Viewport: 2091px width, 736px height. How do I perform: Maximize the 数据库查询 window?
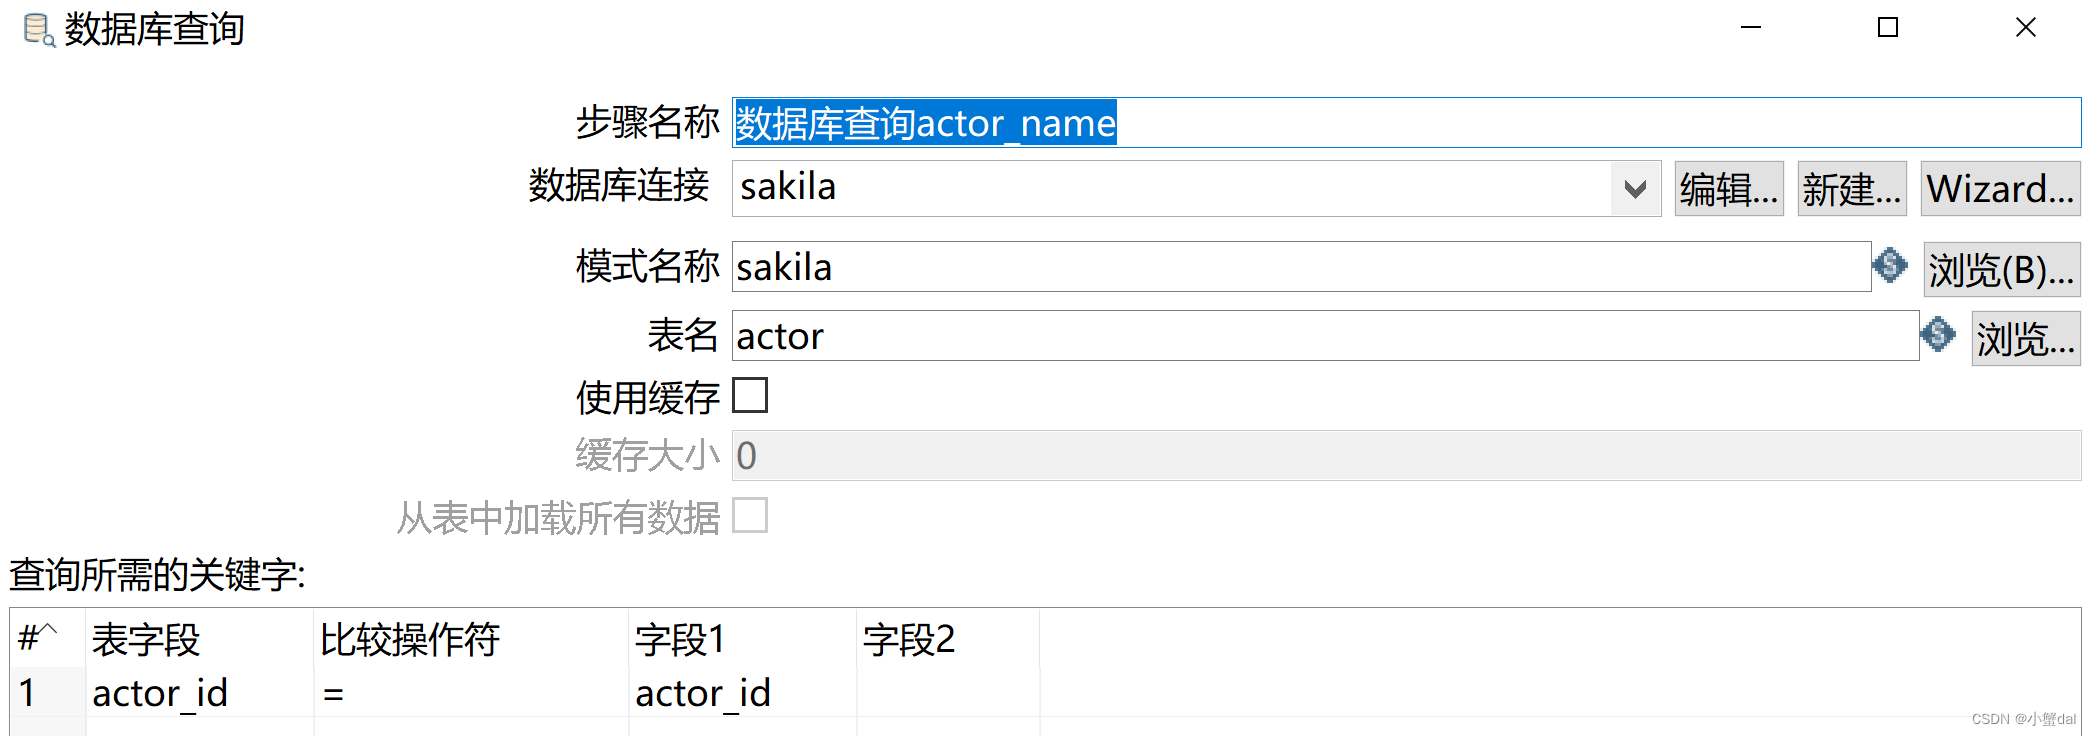[x=1888, y=27]
